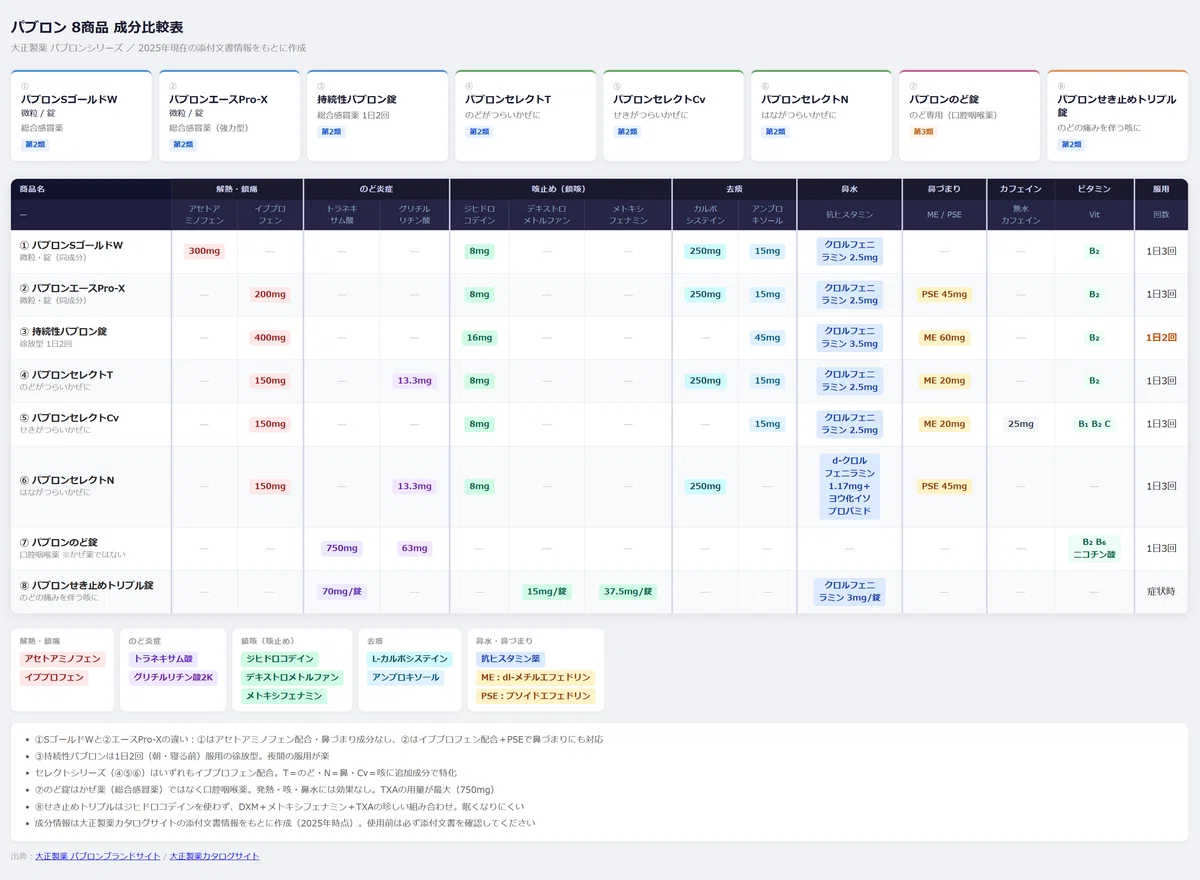Click the 63mg glycyrrhizic acid cell
1200x880 pixels.
point(414,548)
